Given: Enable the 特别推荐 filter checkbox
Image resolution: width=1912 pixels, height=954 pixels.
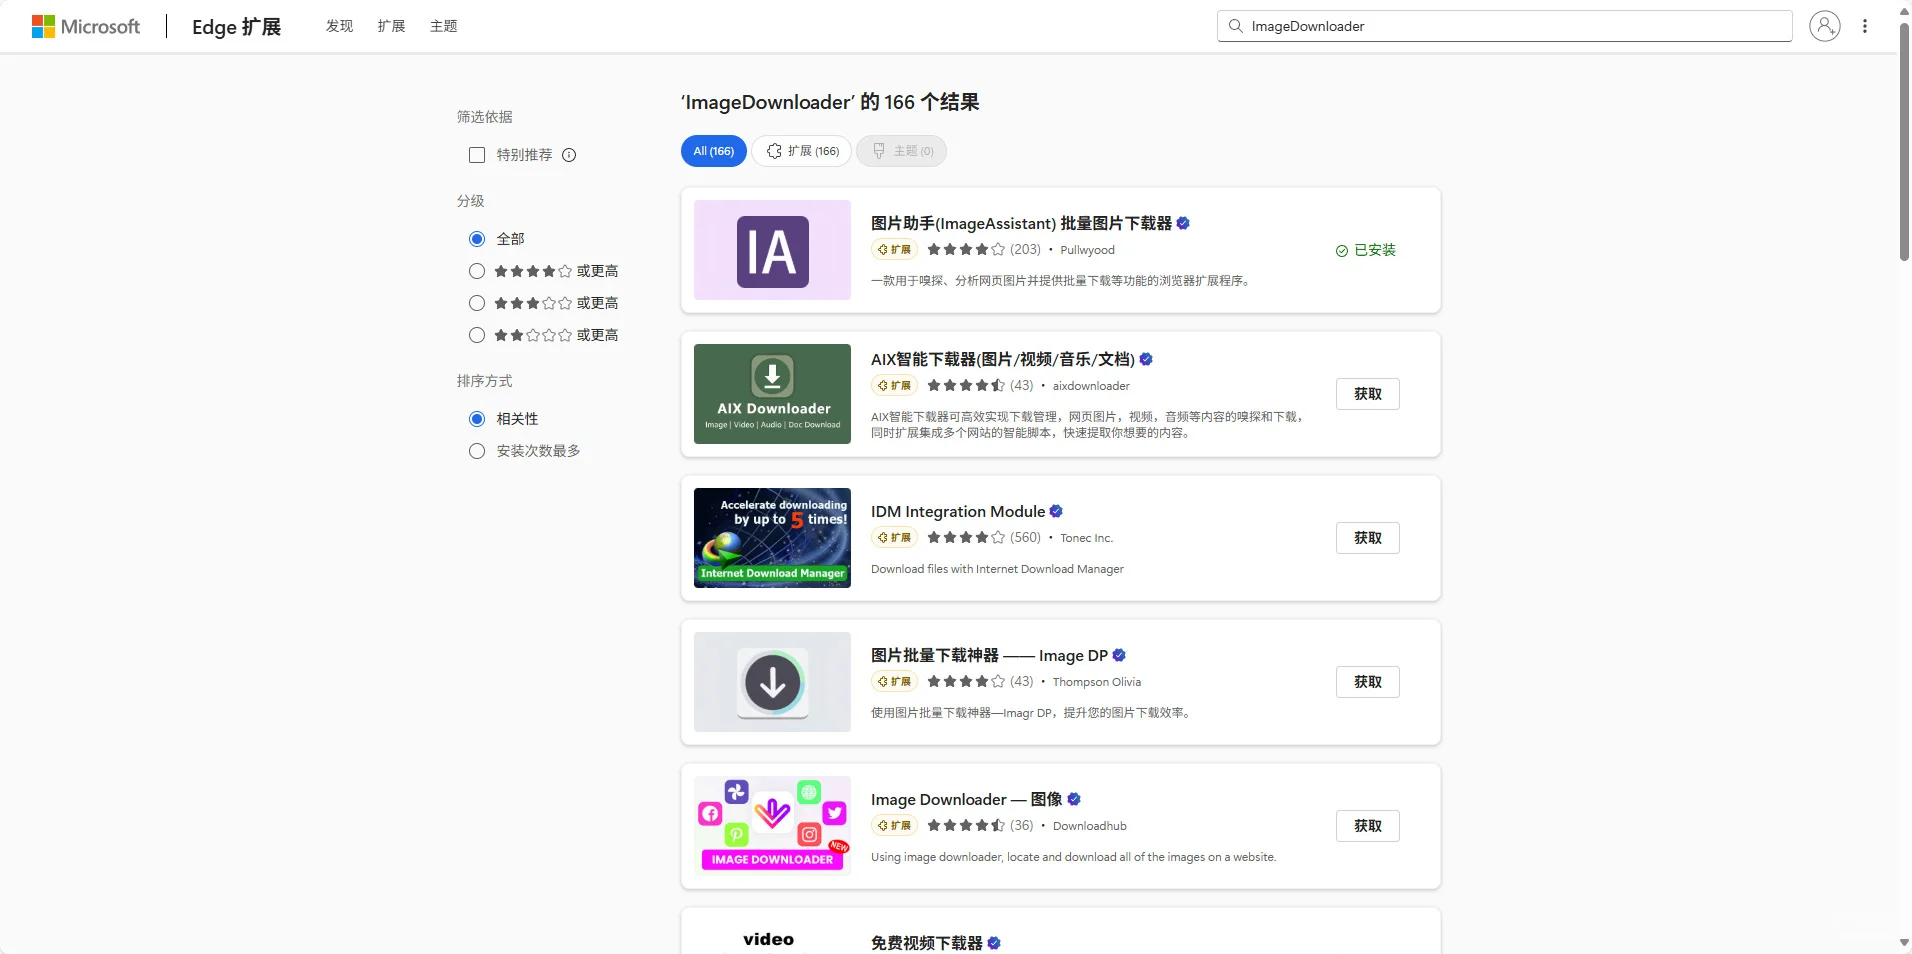Looking at the screenshot, I should [477, 155].
